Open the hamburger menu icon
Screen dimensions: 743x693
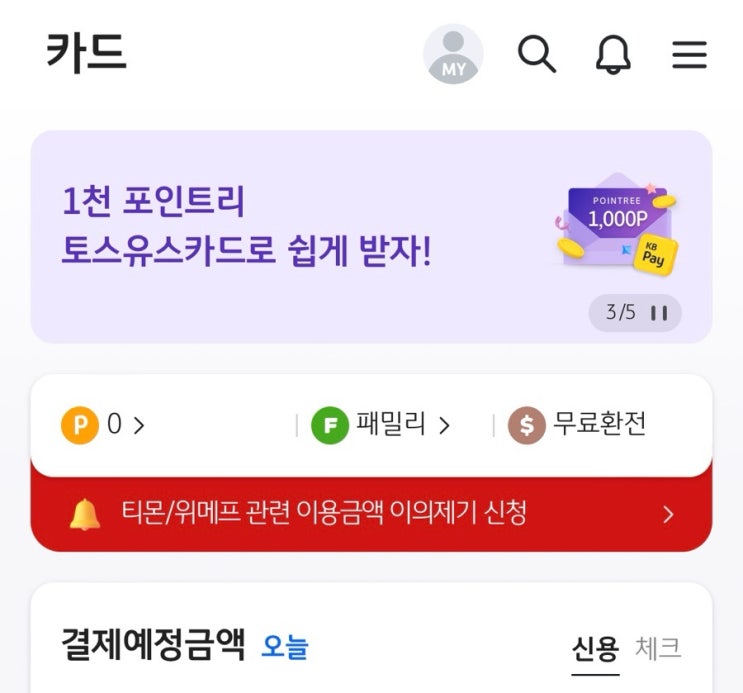click(x=689, y=55)
